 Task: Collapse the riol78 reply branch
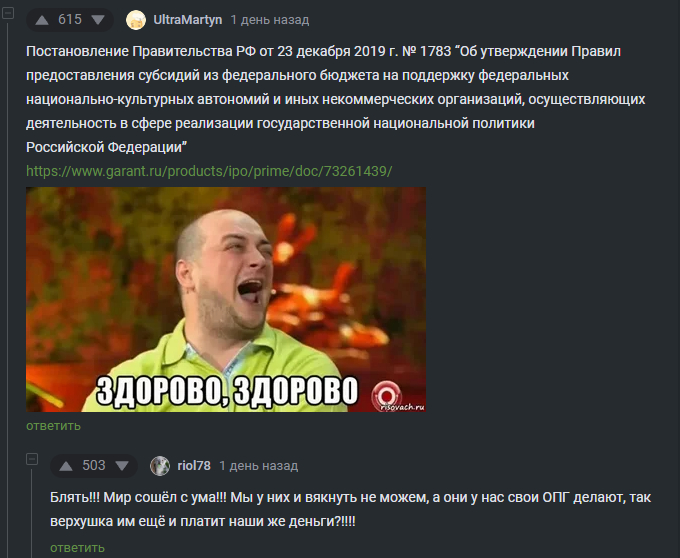click(32, 459)
